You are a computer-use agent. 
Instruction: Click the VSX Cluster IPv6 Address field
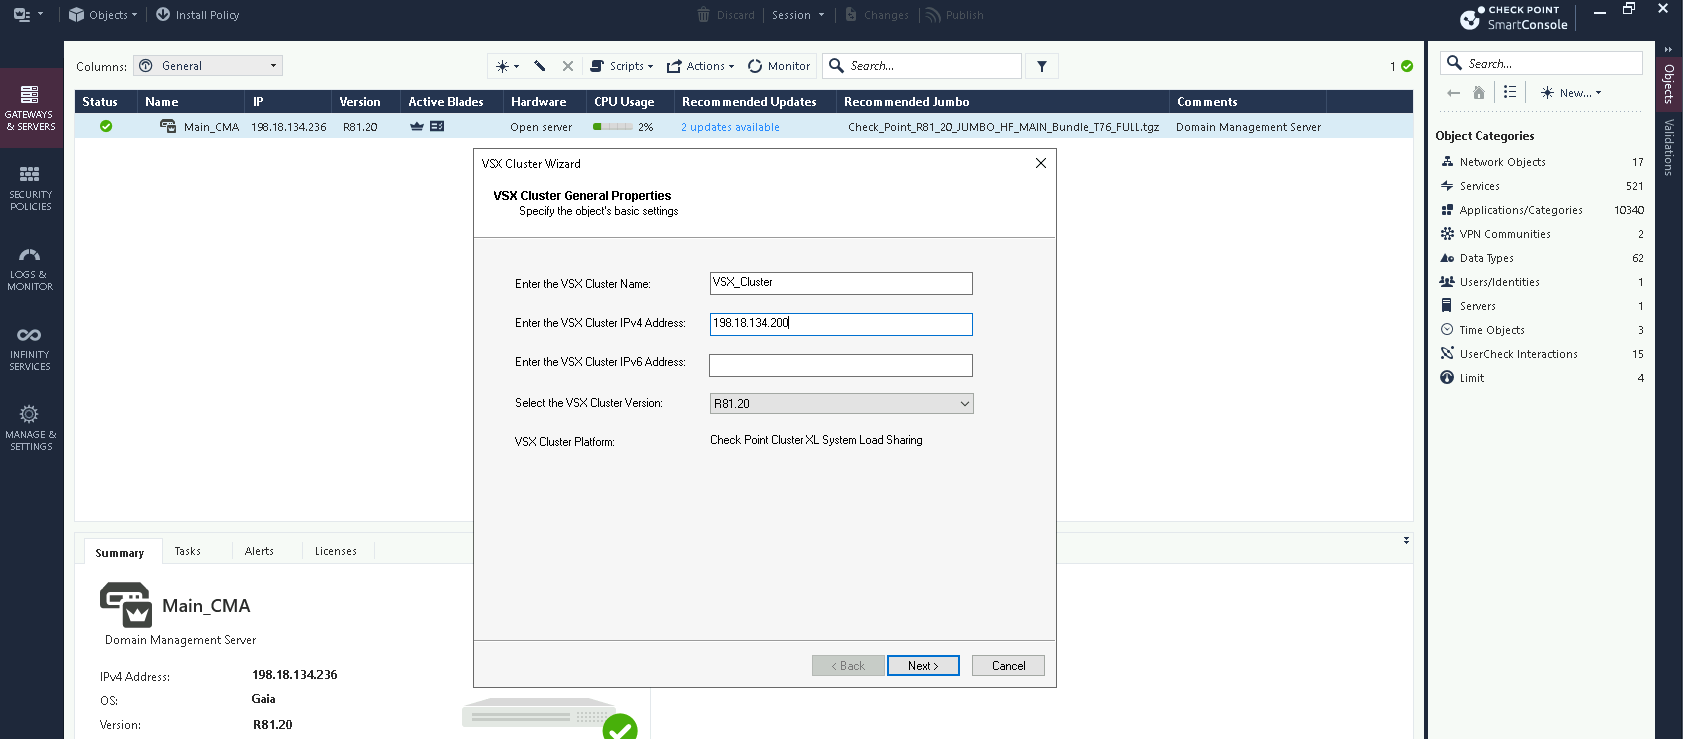tap(840, 365)
